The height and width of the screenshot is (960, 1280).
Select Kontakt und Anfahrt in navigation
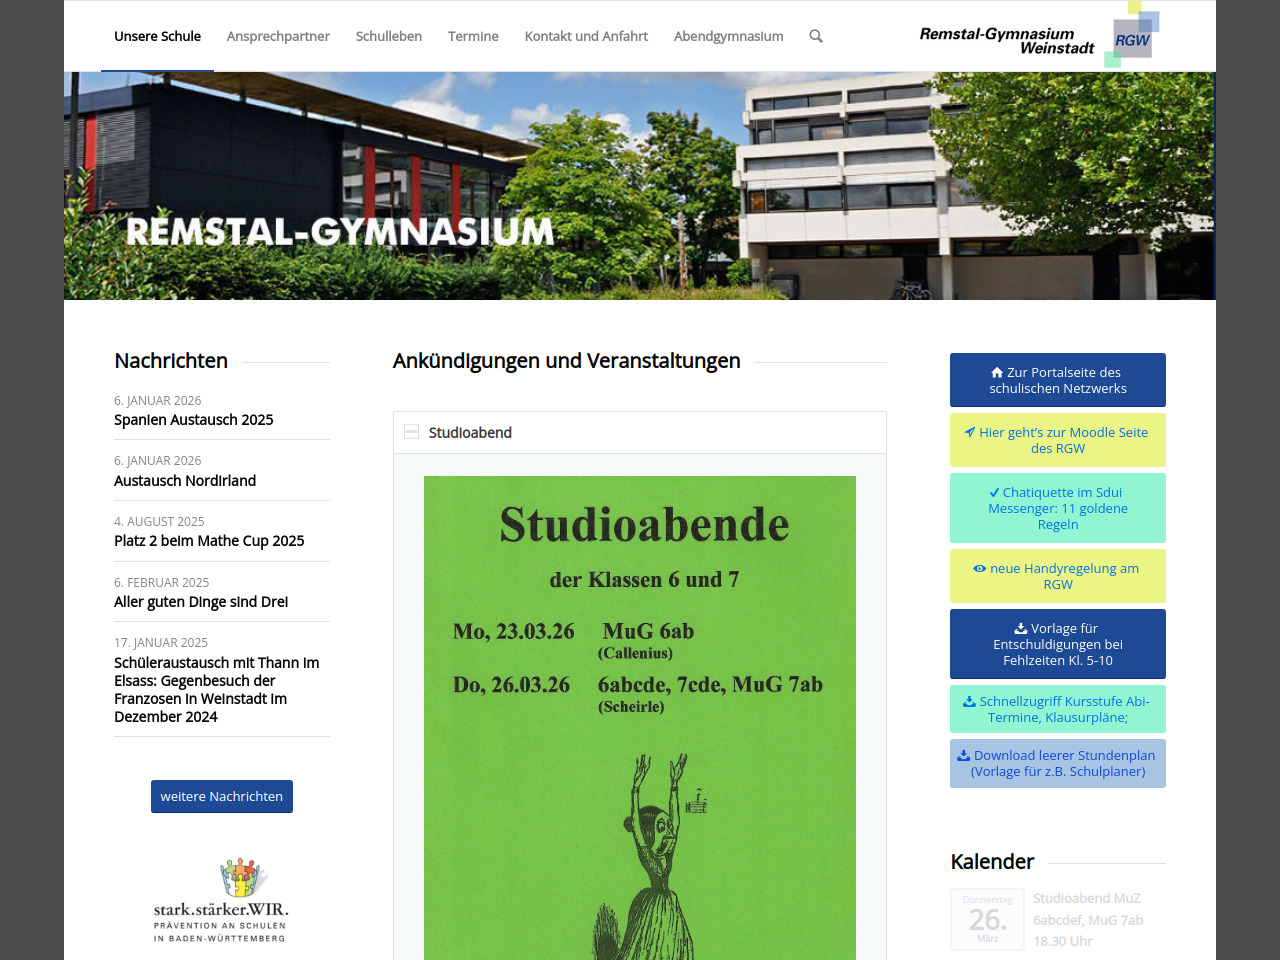(586, 36)
